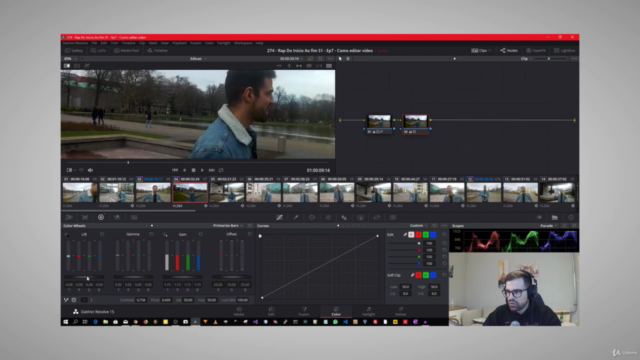Image resolution: width=640 pixels, height=360 pixels.
Task: Open the Playback menu
Action: tap(179, 43)
